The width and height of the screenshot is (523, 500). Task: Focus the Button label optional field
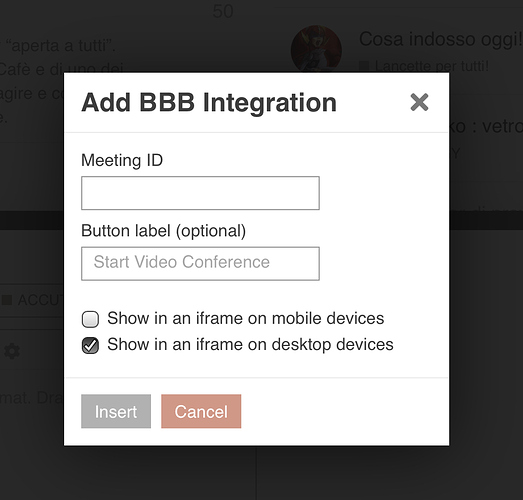click(x=200, y=264)
